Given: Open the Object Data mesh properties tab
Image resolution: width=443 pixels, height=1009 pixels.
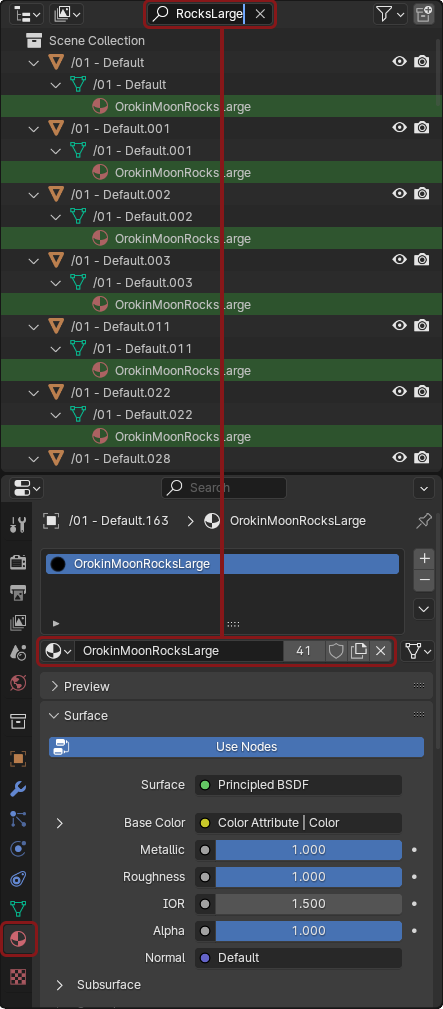Looking at the screenshot, I should [x=18, y=909].
